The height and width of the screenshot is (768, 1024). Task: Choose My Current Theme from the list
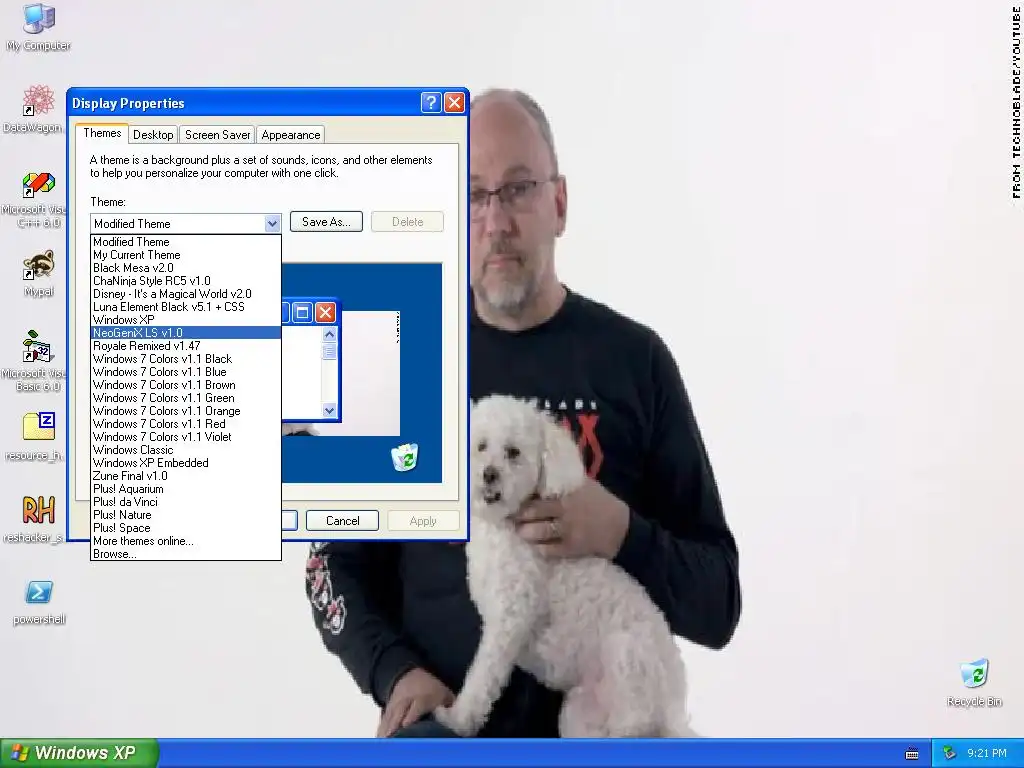[x=186, y=255]
